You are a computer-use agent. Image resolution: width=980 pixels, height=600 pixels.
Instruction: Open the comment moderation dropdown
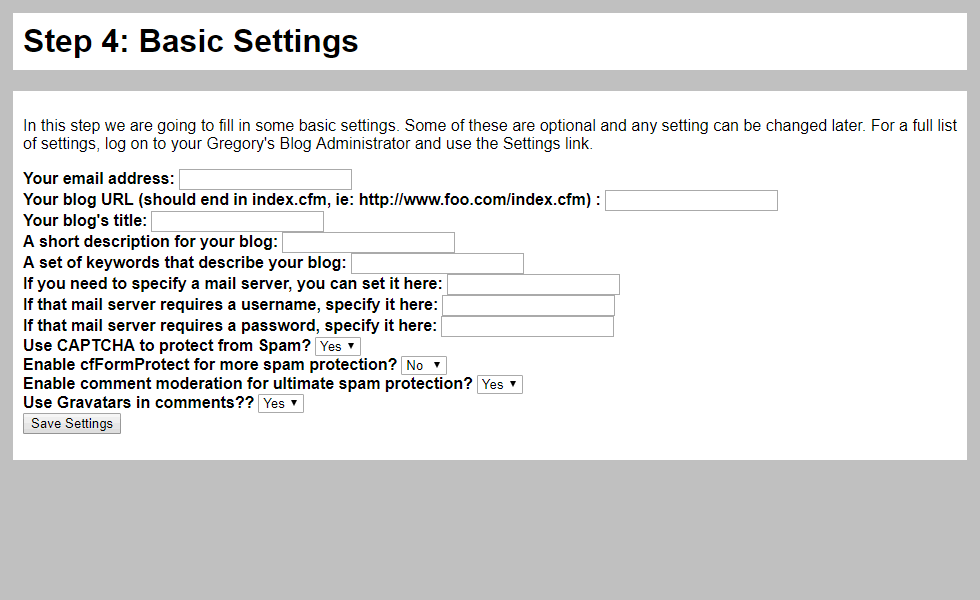pos(500,384)
